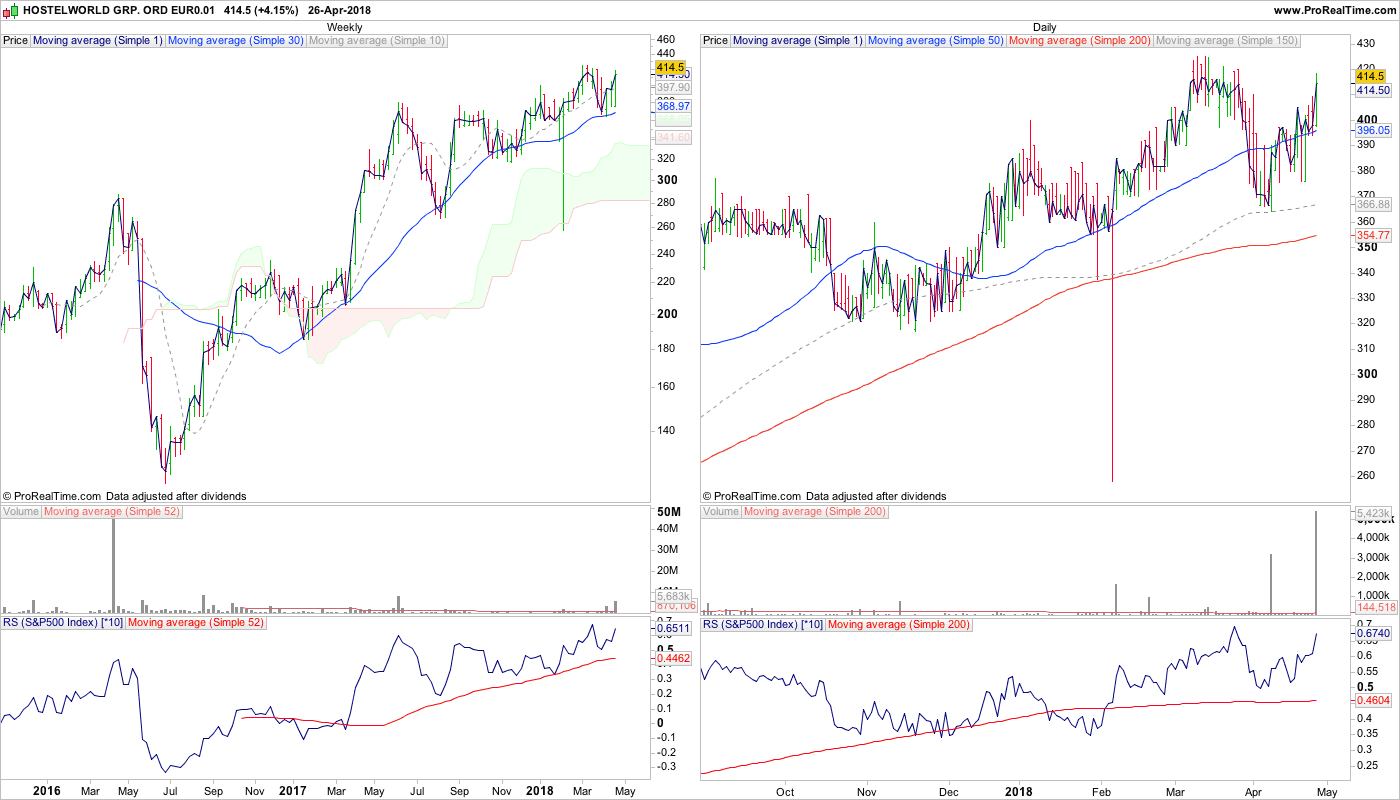Toggle the greyed daily Moving average (Simple 150)
This screenshot has height=800, width=1400.
1227,41
